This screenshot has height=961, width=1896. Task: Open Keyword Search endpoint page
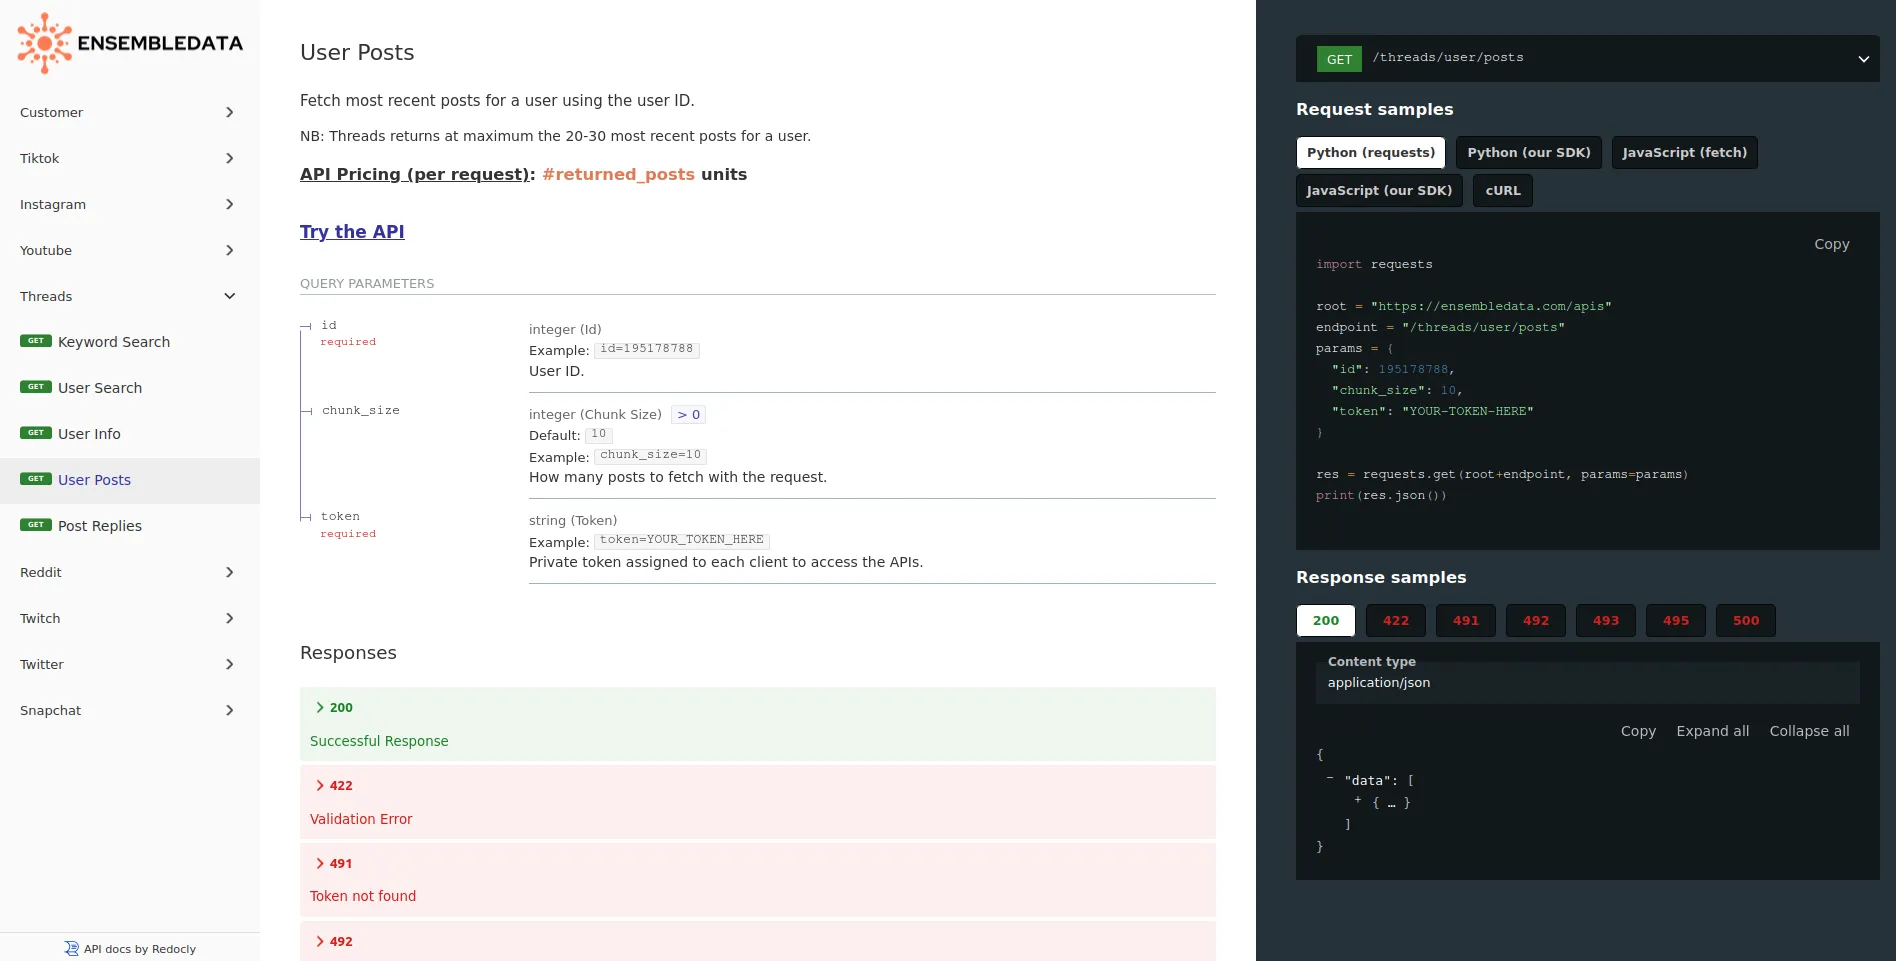[130, 342]
